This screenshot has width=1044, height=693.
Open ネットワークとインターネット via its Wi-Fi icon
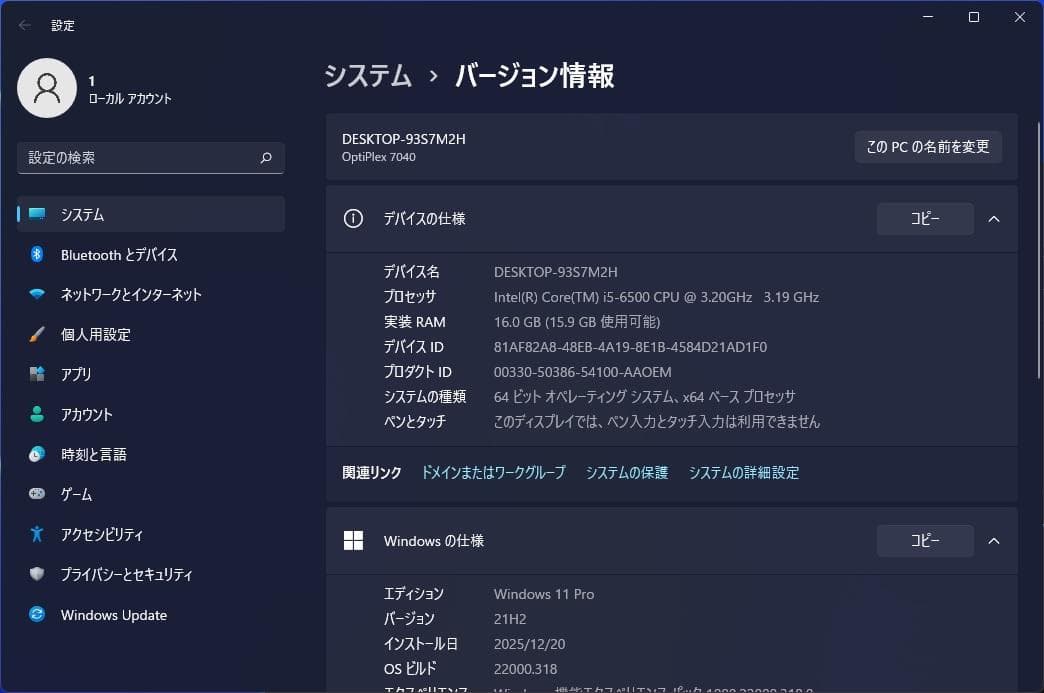(37, 295)
